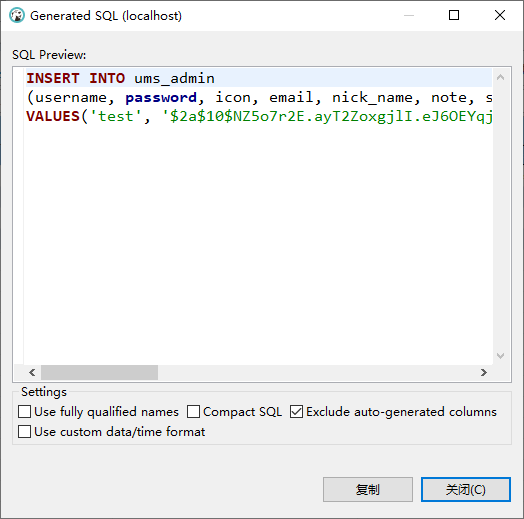Click the horizontal scrollbar right arrow
This screenshot has height=519, width=524.
click(484, 372)
